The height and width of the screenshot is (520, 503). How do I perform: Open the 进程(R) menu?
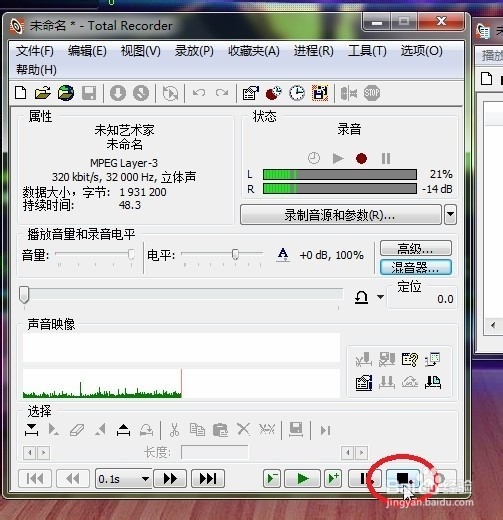(314, 51)
